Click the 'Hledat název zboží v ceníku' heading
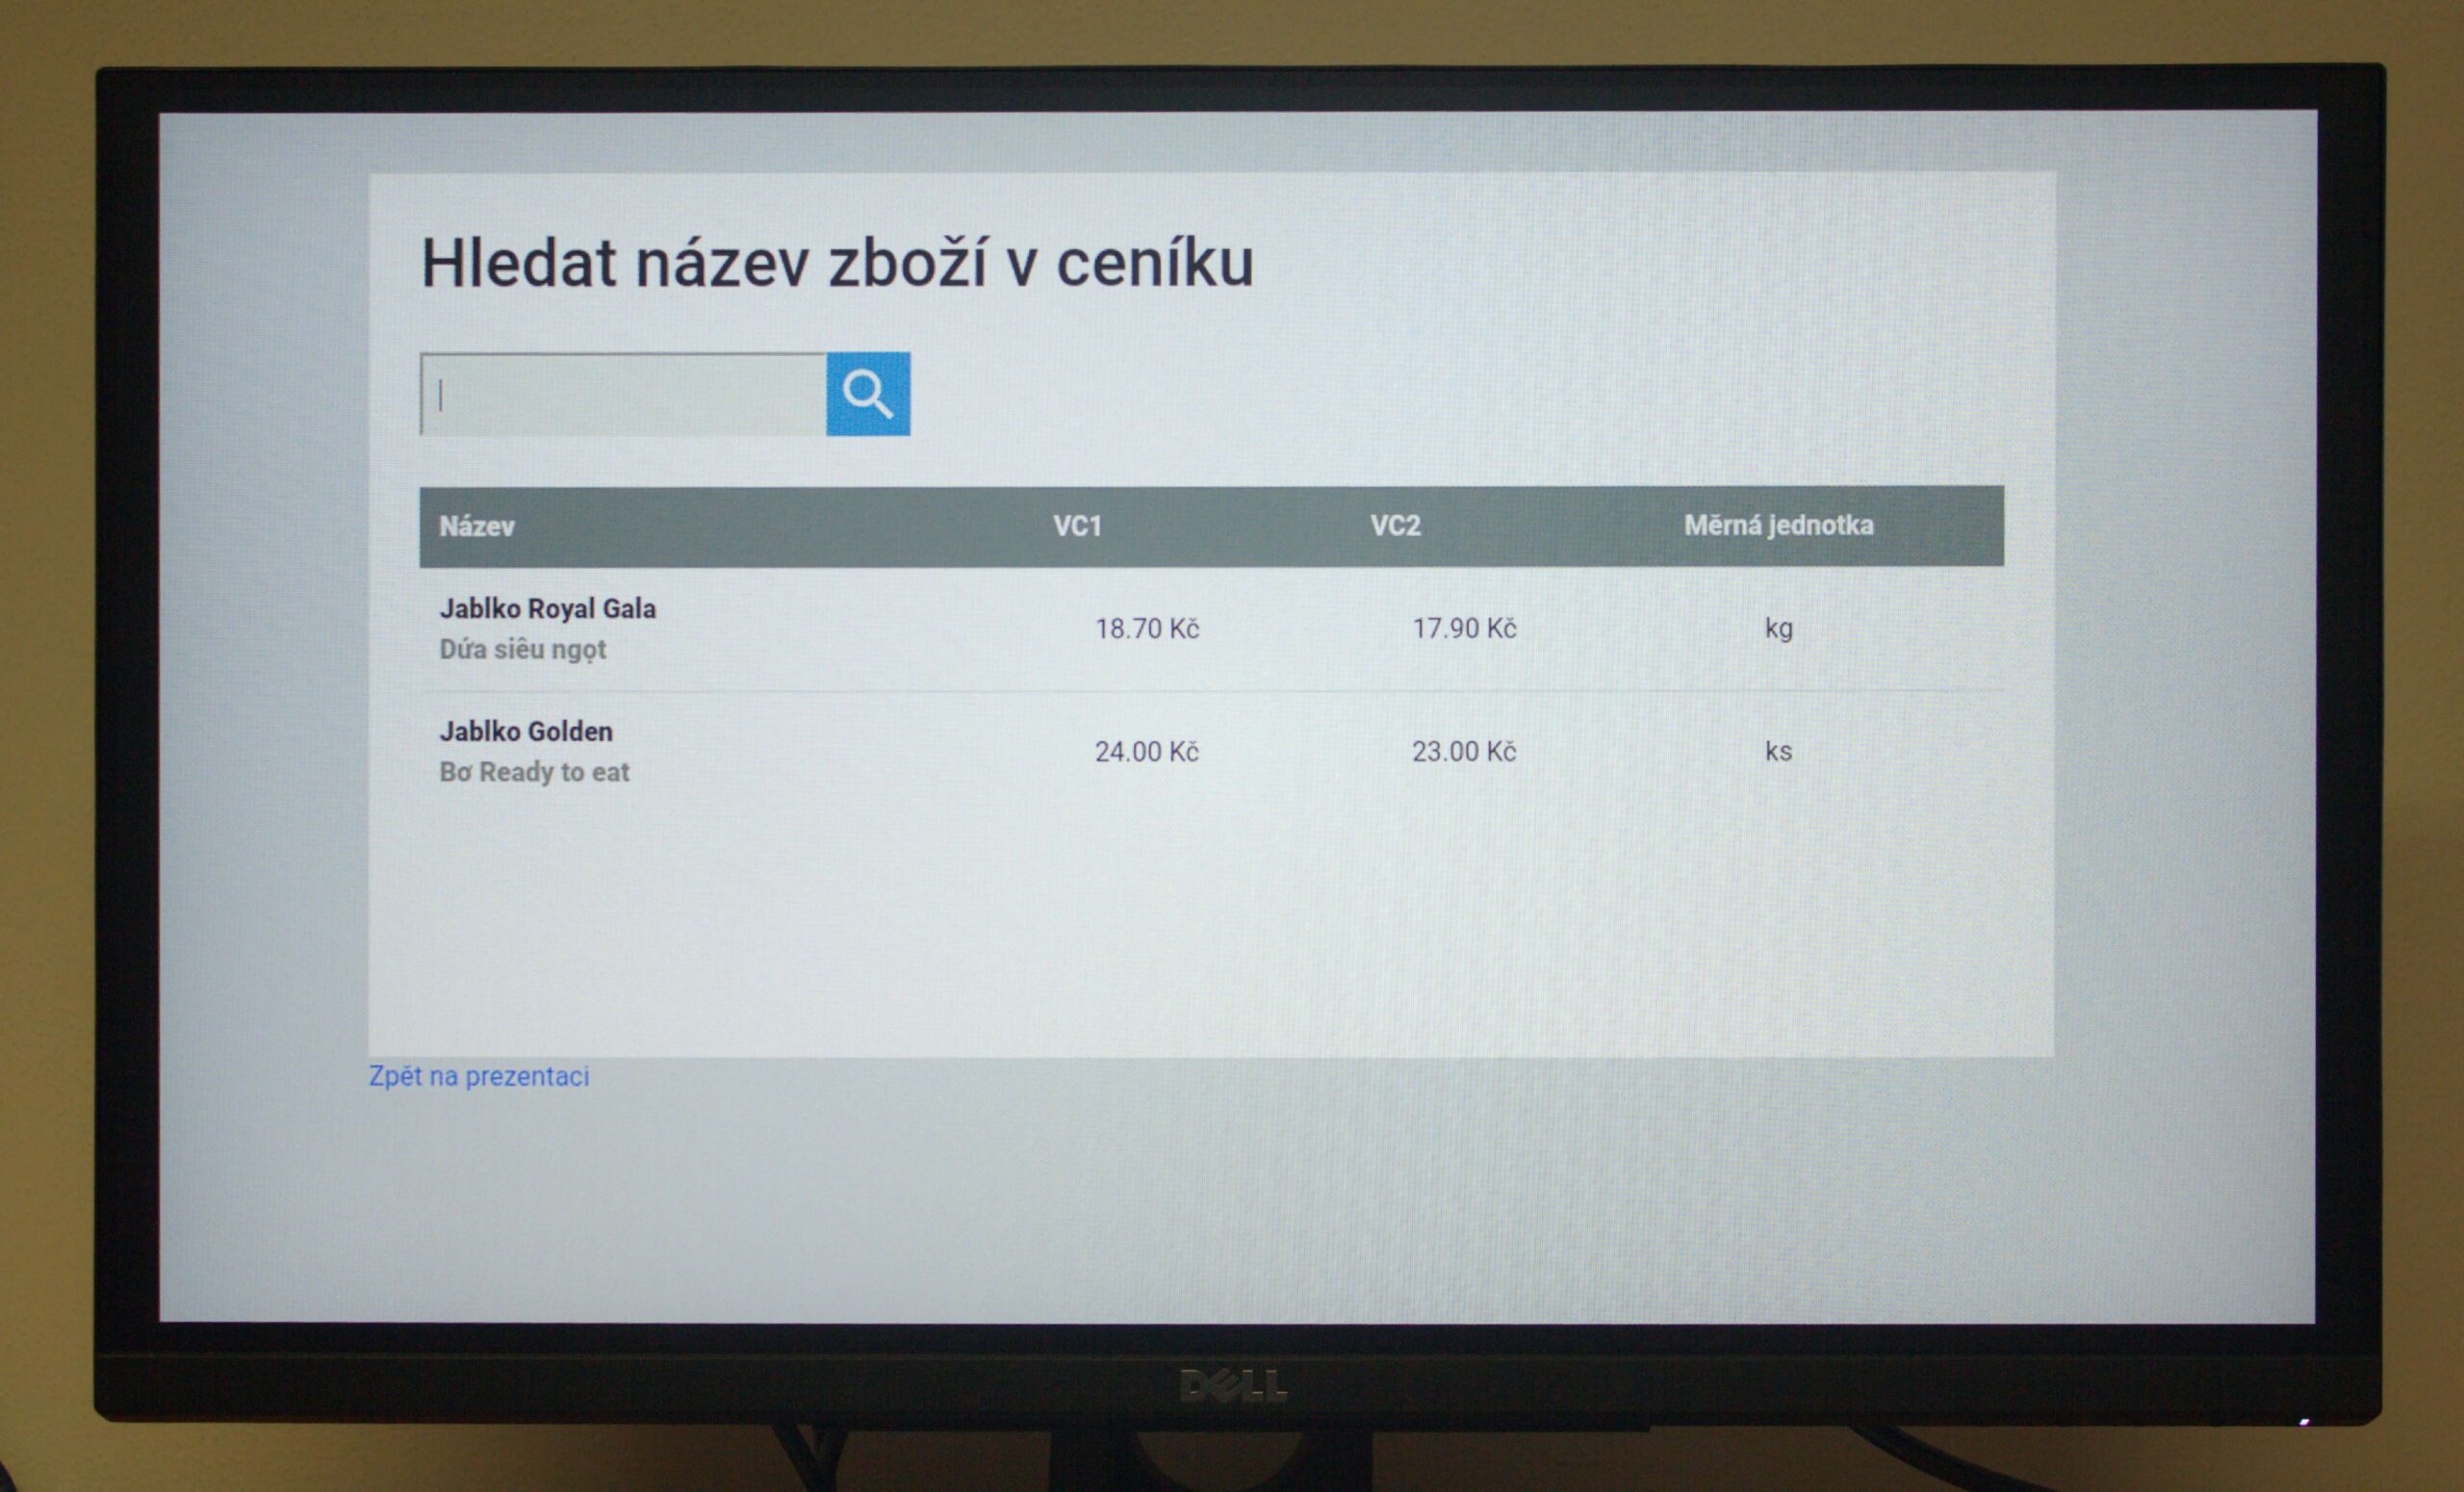The width and height of the screenshot is (2464, 1492). pyautogui.click(x=837, y=263)
